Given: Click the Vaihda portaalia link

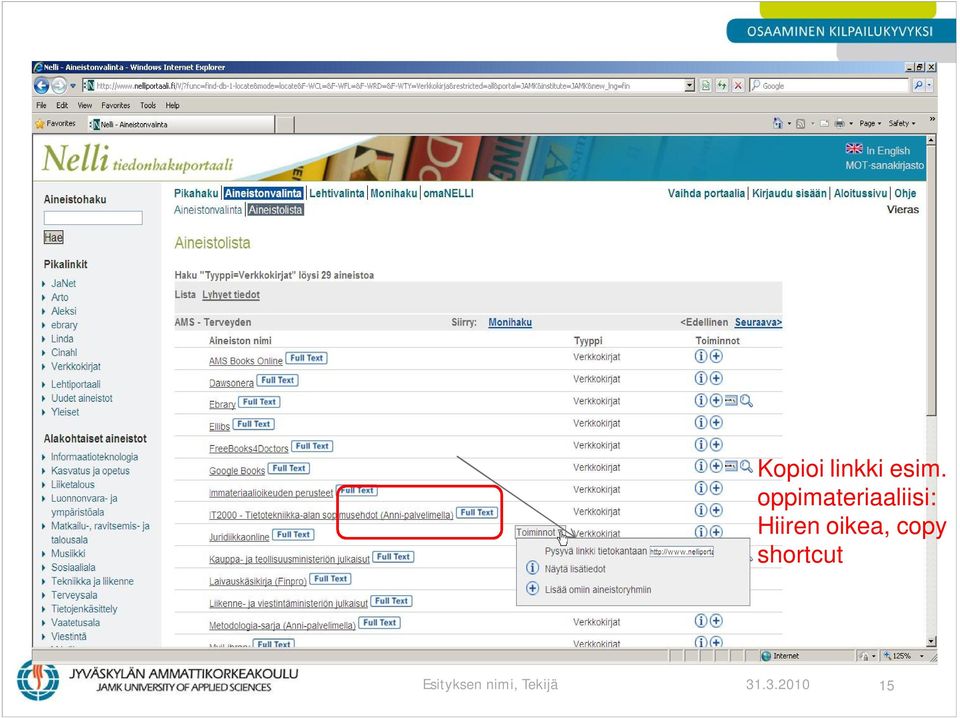Looking at the screenshot, I should point(706,193).
